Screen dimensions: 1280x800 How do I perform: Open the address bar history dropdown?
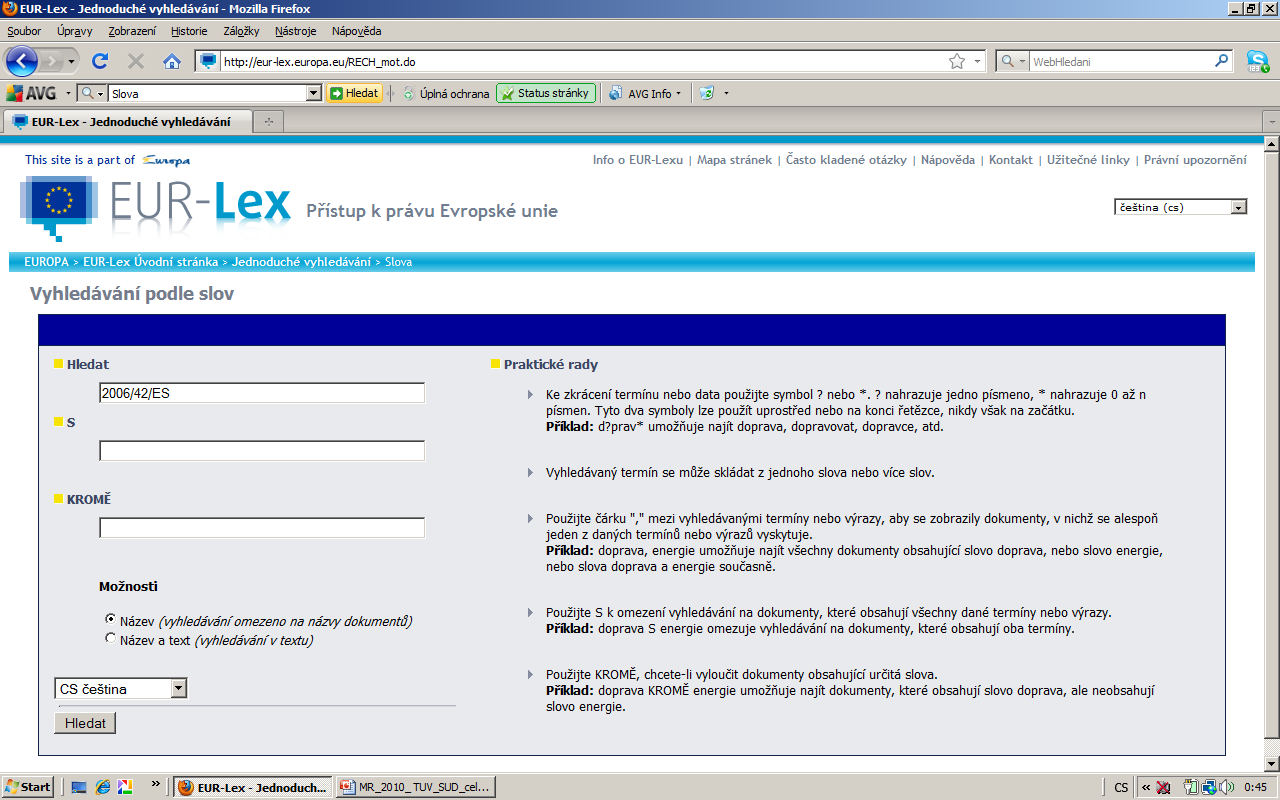(978, 61)
